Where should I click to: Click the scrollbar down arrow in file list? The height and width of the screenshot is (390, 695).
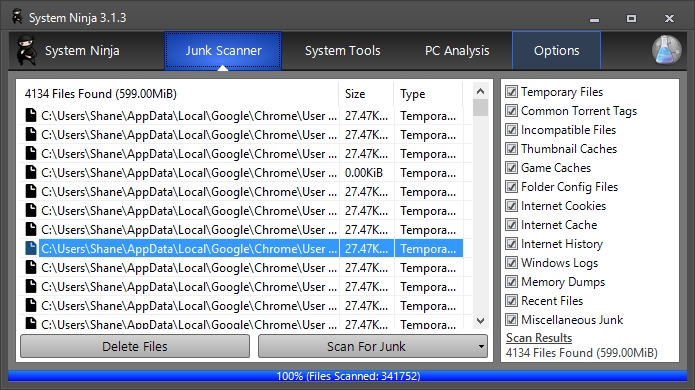480,320
